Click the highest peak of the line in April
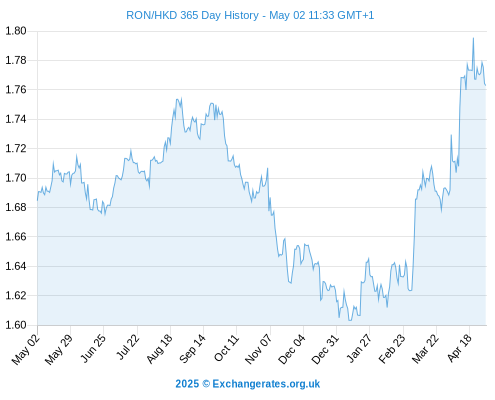Viewport: 495px width, 400px height. click(473, 38)
